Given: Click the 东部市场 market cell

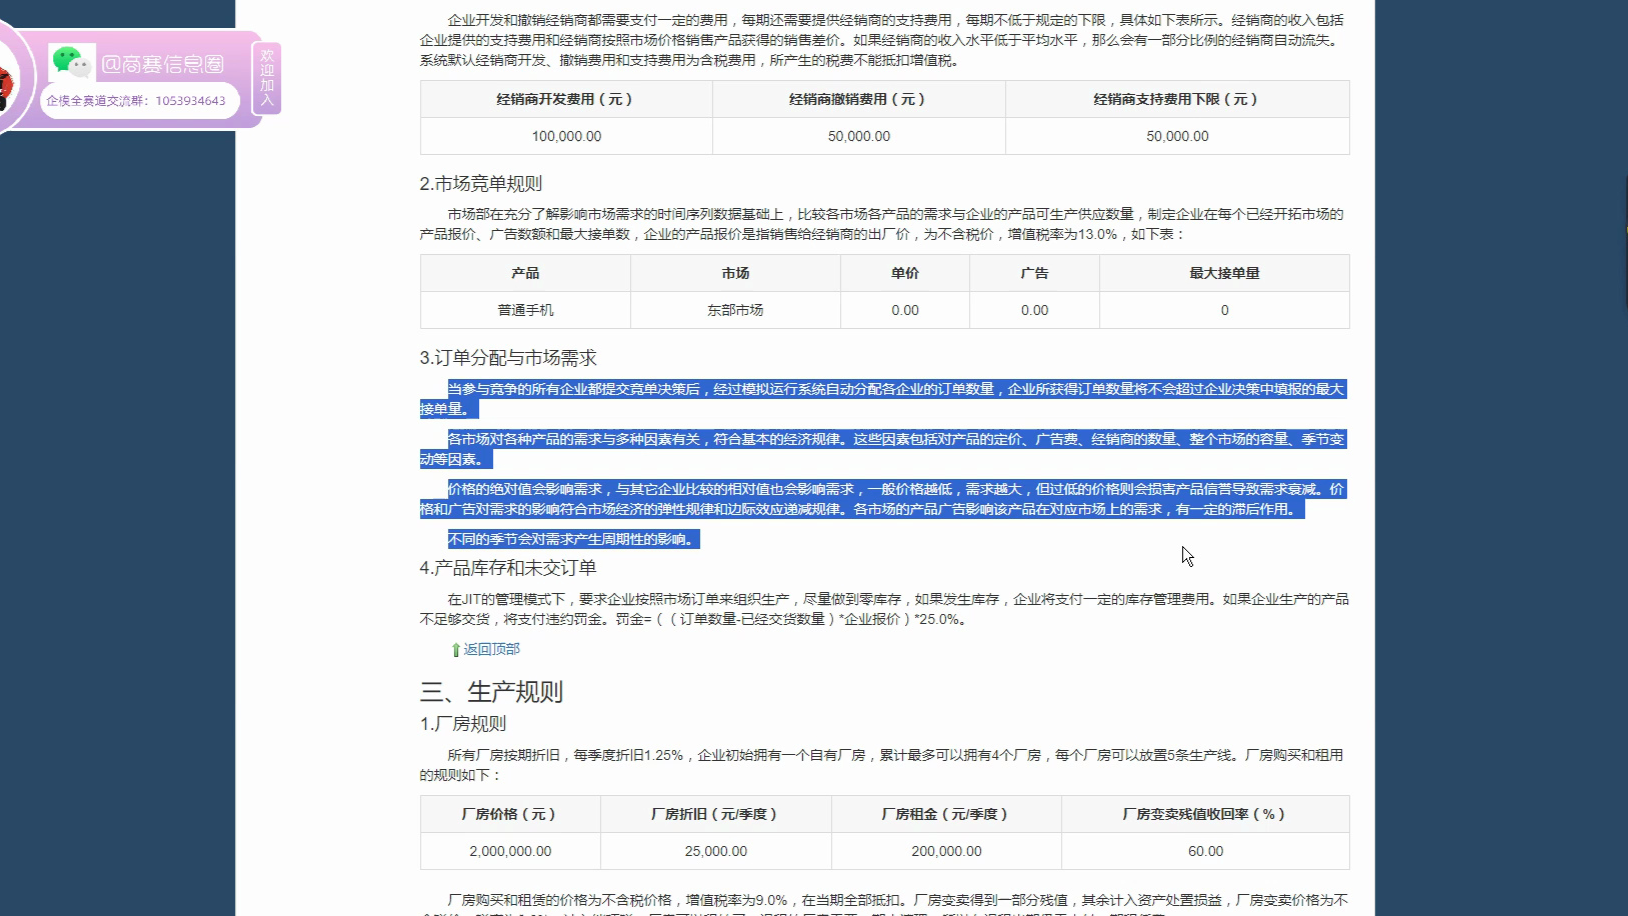Looking at the screenshot, I should [735, 310].
